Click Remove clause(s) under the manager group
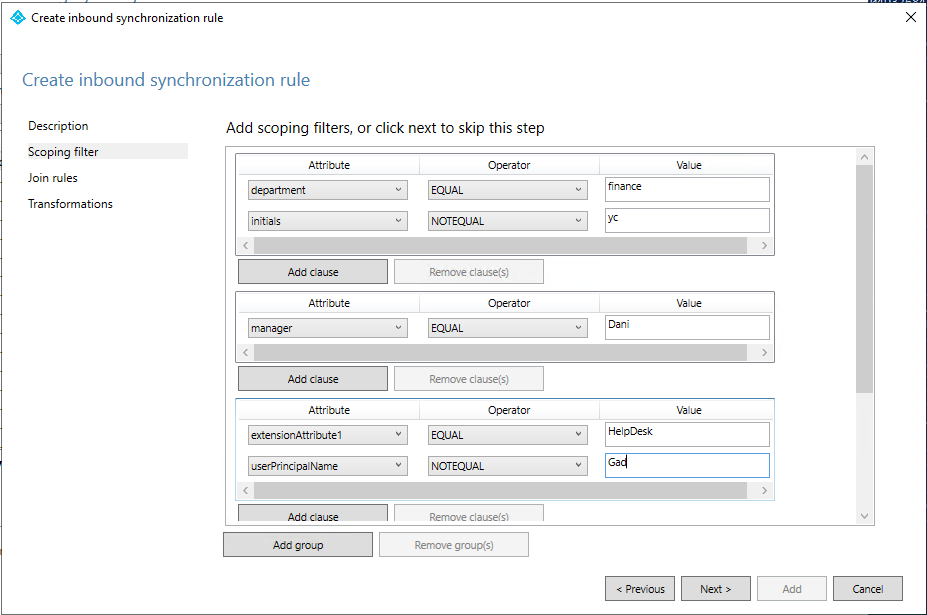 (x=469, y=379)
